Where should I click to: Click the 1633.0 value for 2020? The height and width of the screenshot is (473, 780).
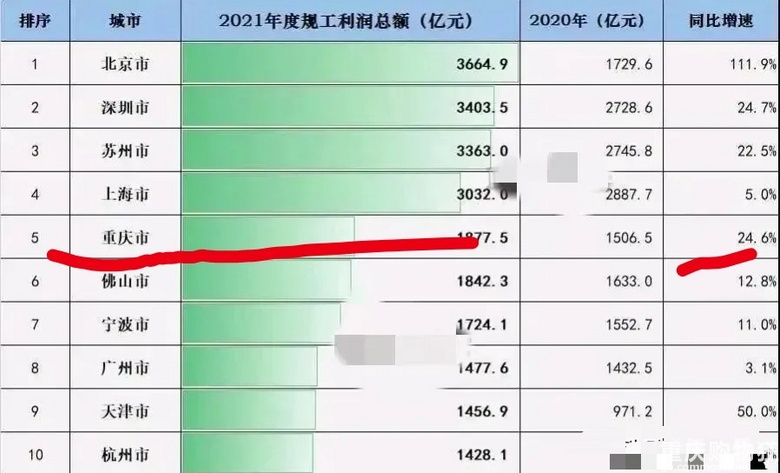629,281
